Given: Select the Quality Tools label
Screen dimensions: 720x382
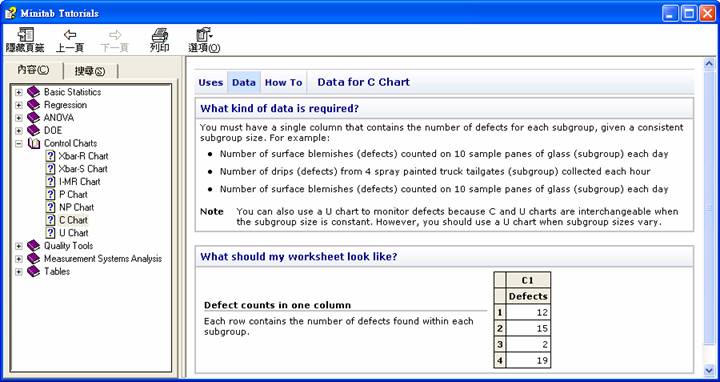Looking at the screenshot, I should 68,246.
